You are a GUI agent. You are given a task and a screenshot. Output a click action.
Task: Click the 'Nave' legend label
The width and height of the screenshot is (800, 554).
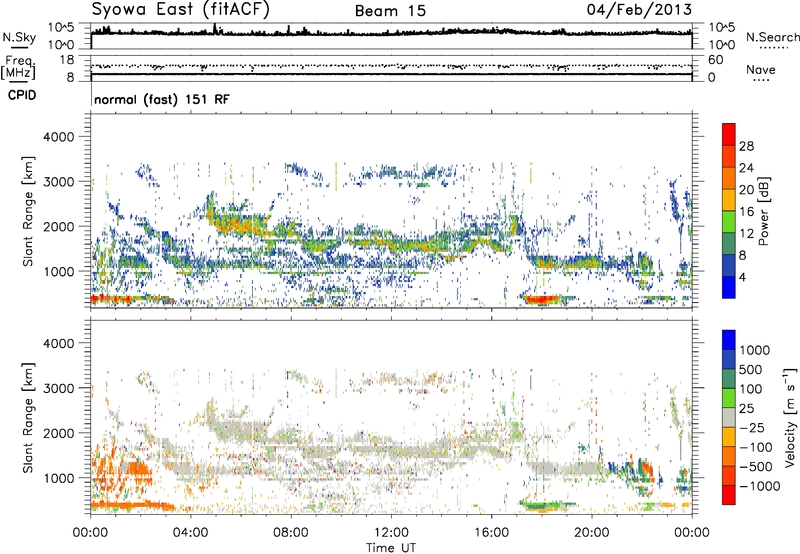point(761,70)
